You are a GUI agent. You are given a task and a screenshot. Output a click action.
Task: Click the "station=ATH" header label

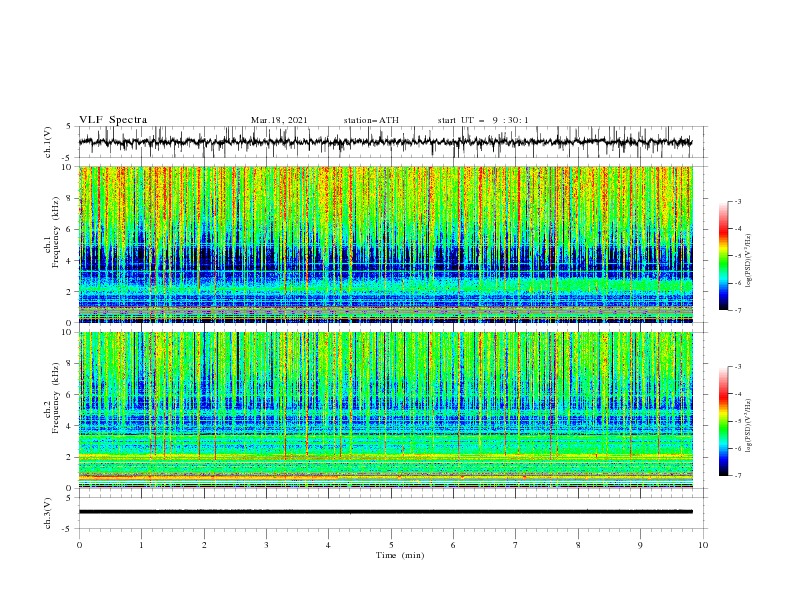[371, 120]
